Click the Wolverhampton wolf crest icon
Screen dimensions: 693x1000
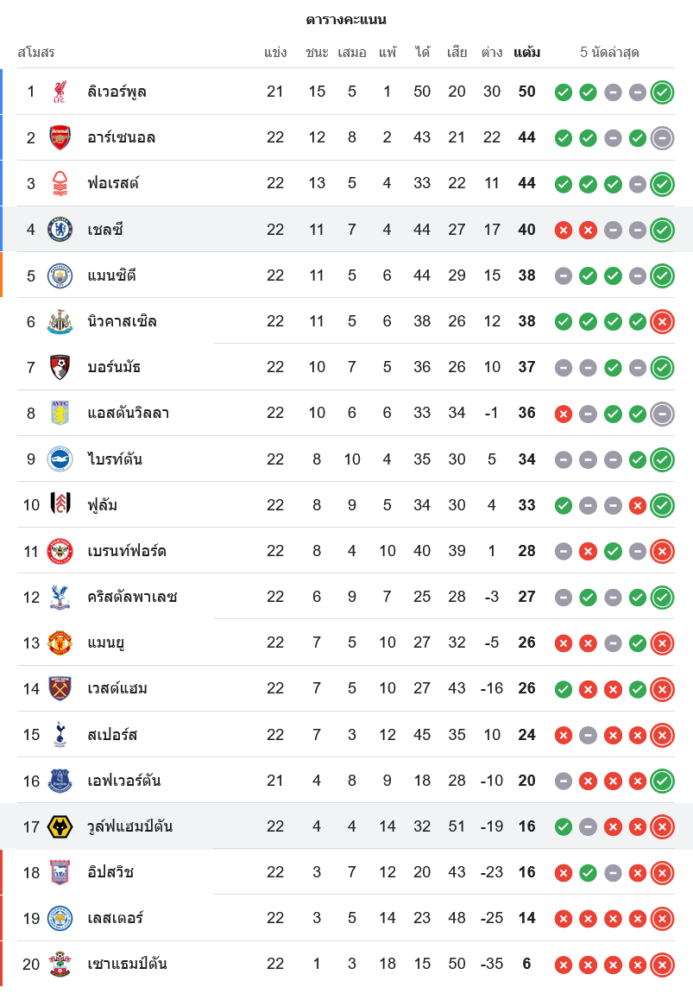tap(60, 827)
